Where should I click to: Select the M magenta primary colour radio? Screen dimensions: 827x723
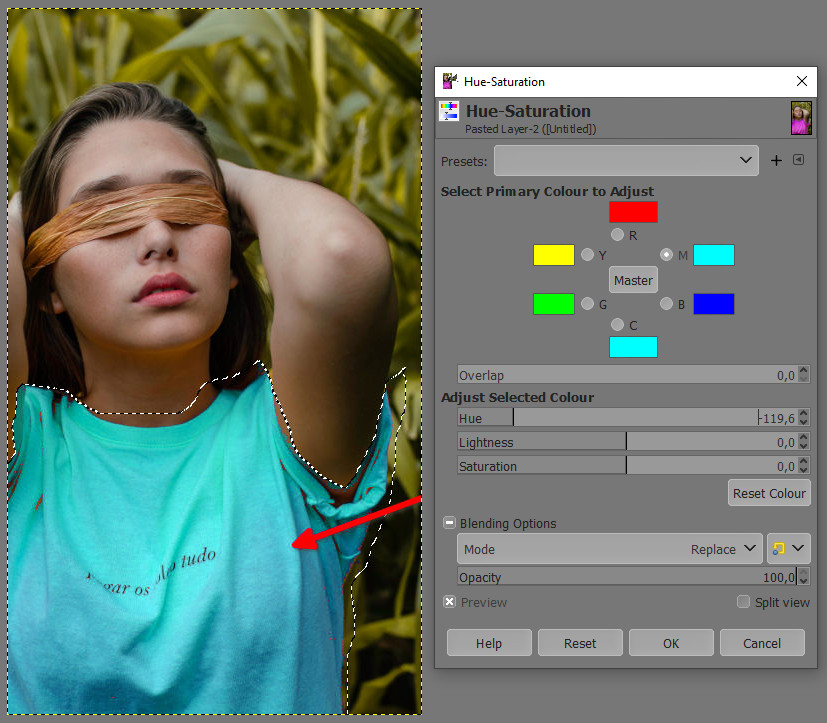click(666, 255)
